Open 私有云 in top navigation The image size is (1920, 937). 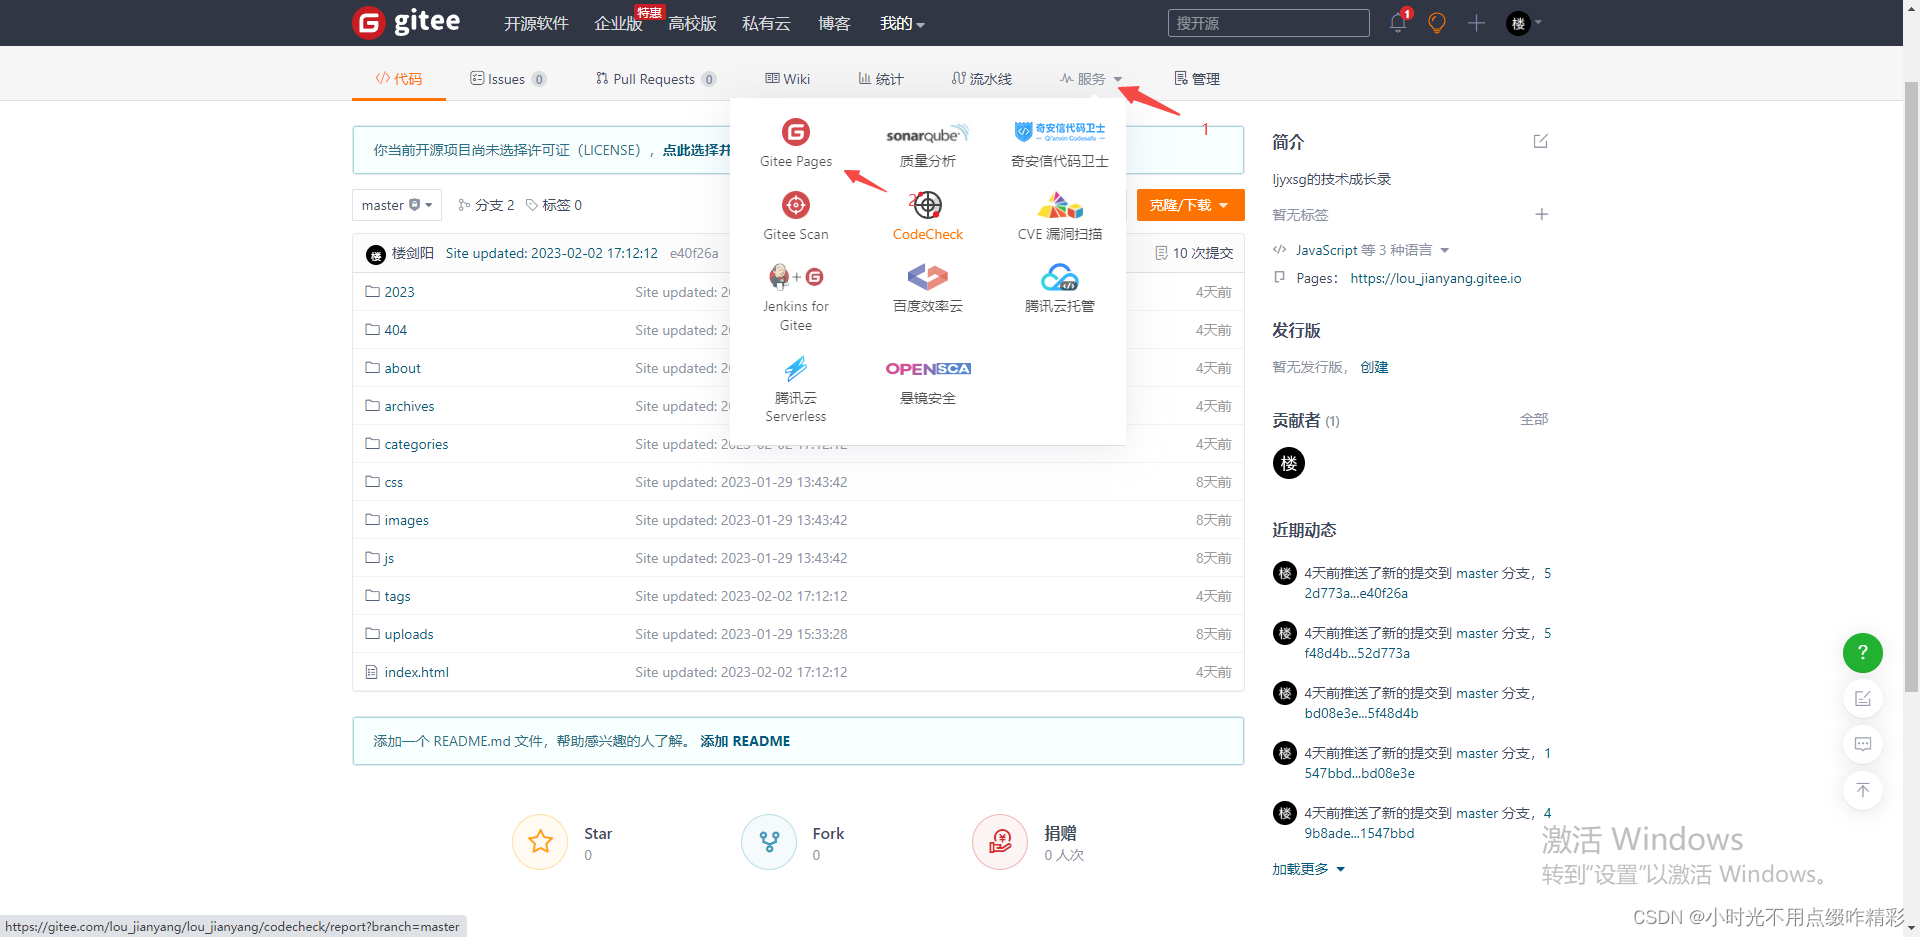point(766,23)
